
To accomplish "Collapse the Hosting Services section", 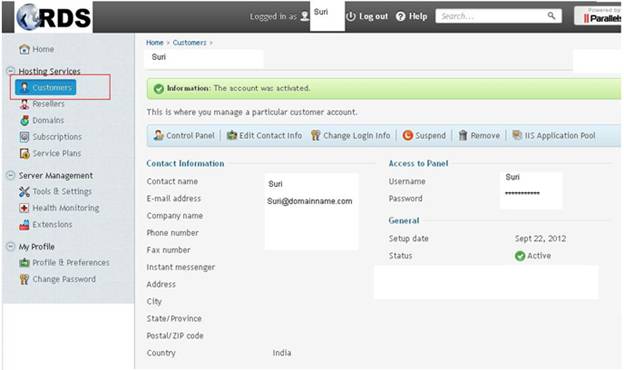I will point(11,71).
